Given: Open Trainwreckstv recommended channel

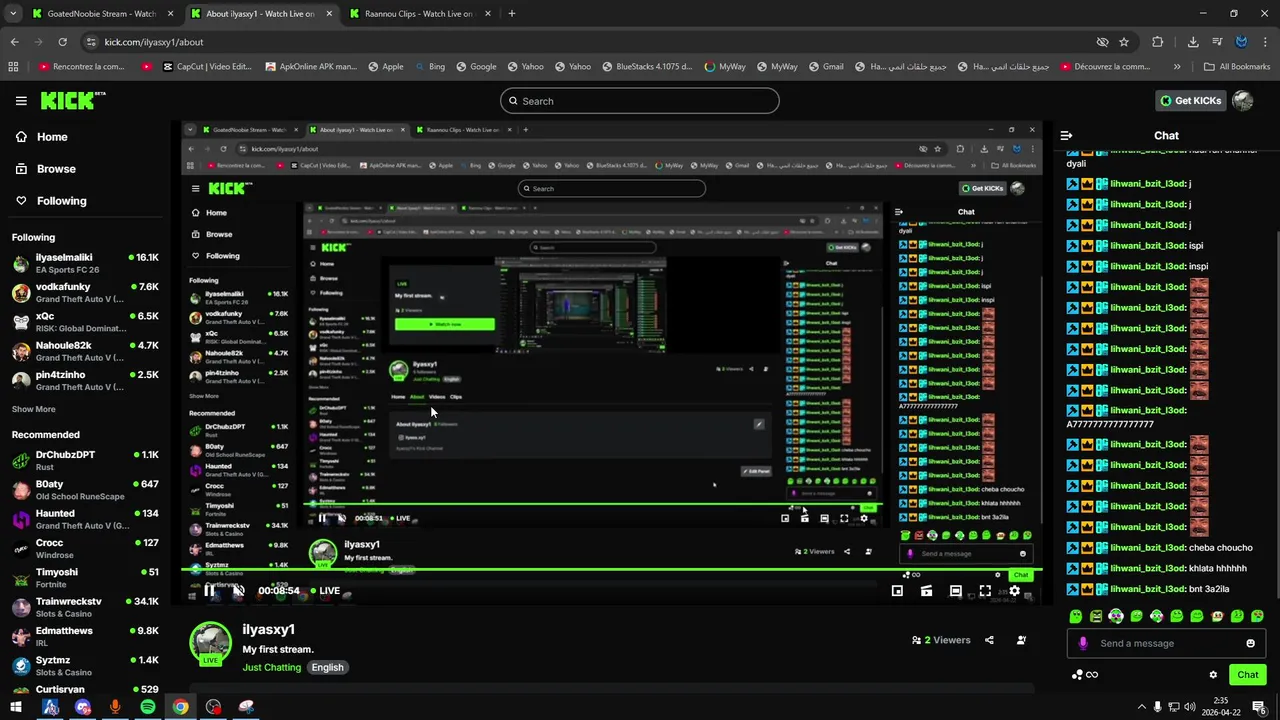Looking at the screenshot, I should (x=84, y=607).
